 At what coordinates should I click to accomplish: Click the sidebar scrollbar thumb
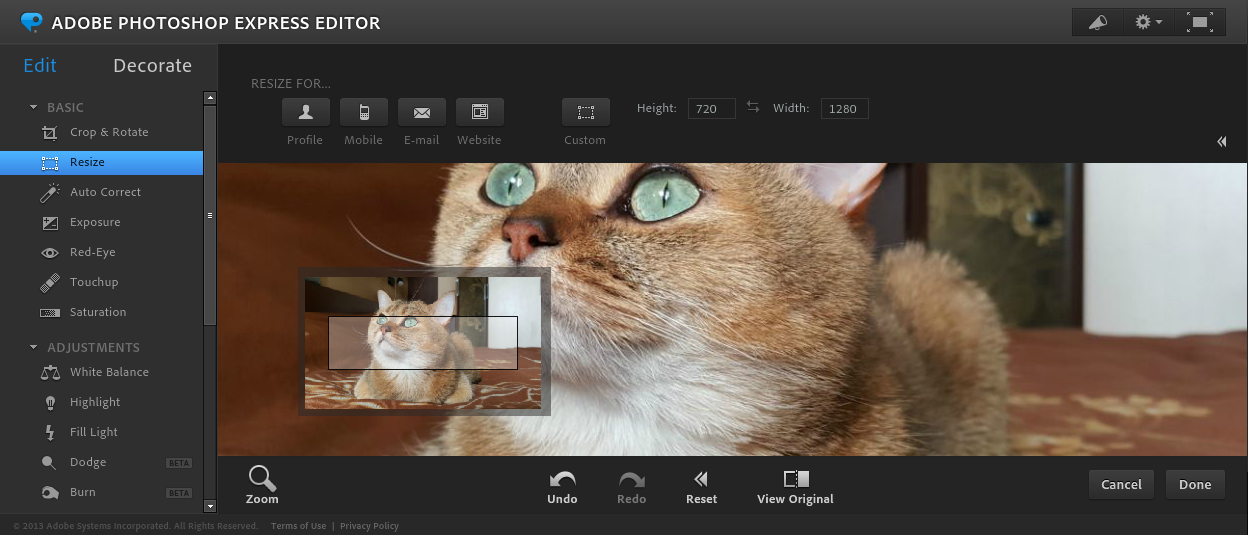pyautogui.click(x=210, y=215)
